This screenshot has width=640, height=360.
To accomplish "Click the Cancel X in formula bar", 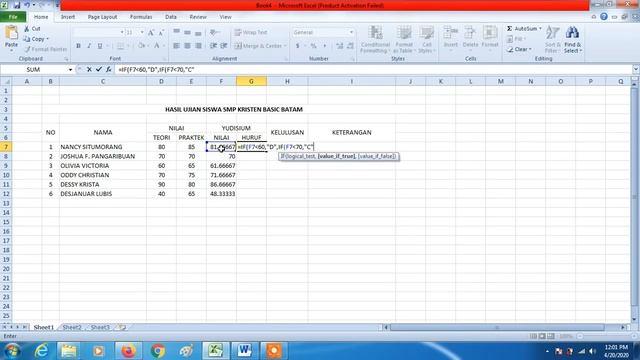I will tap(89, 69).
